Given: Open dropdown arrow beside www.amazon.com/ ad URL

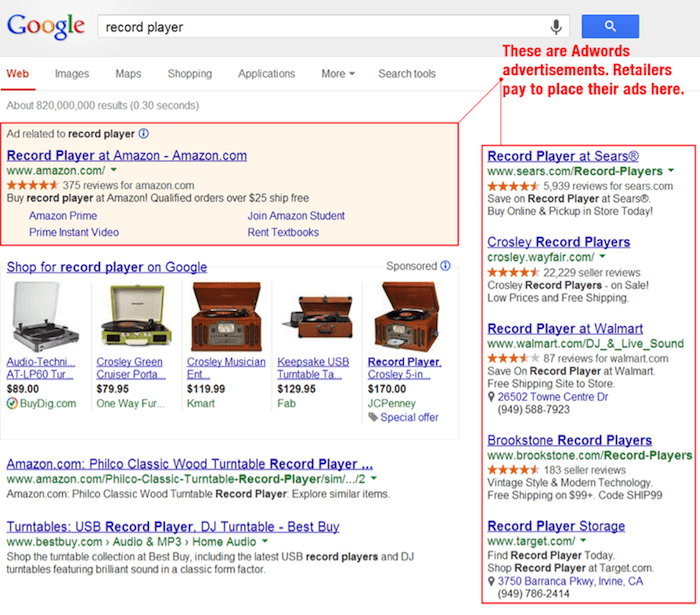Looking at the screenshot, I should click(115, 171).
